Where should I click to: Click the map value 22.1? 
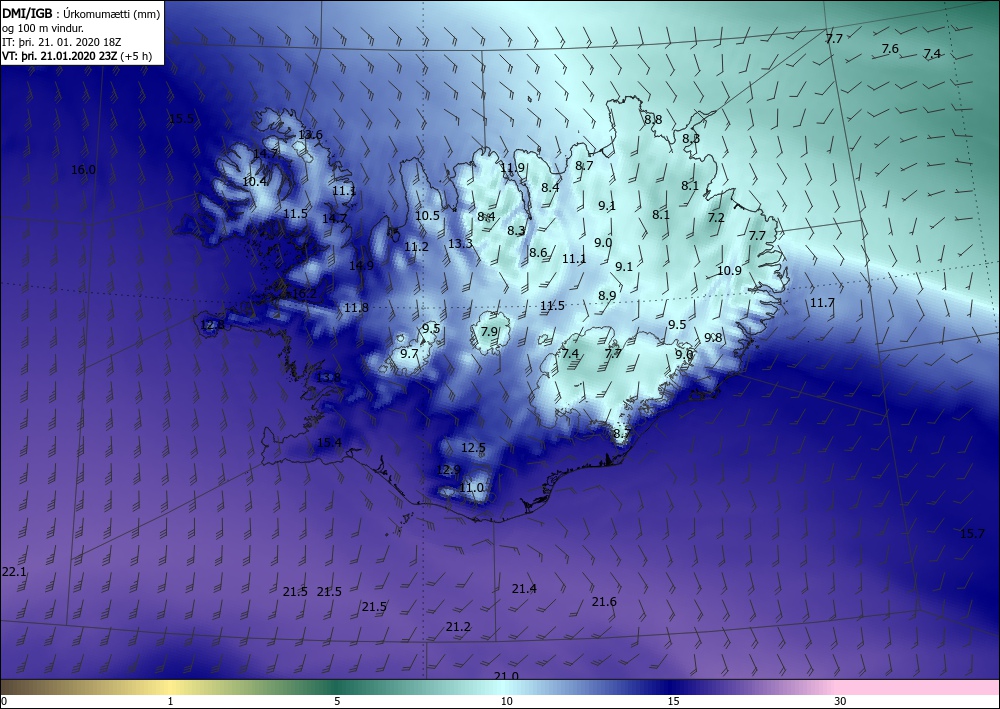coord(14,572)
